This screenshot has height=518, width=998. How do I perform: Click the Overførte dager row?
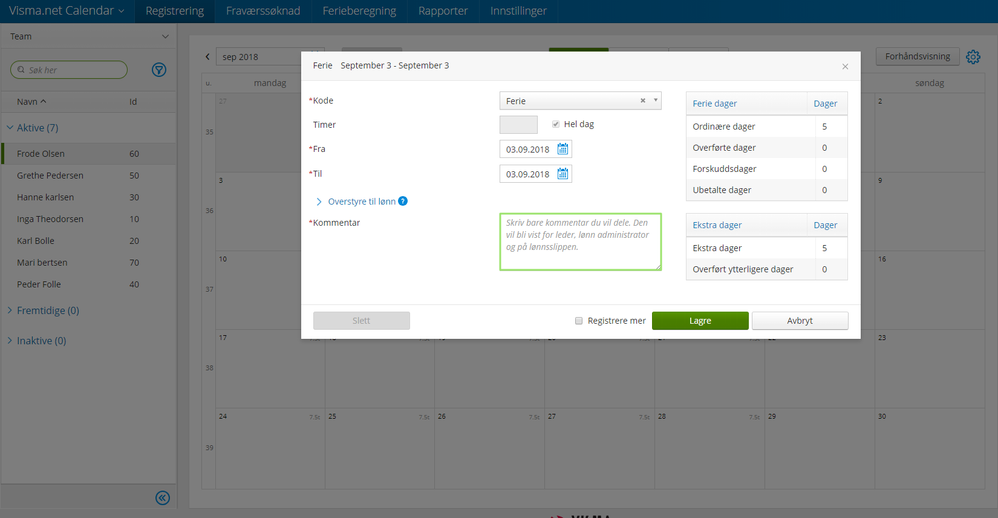766,148
